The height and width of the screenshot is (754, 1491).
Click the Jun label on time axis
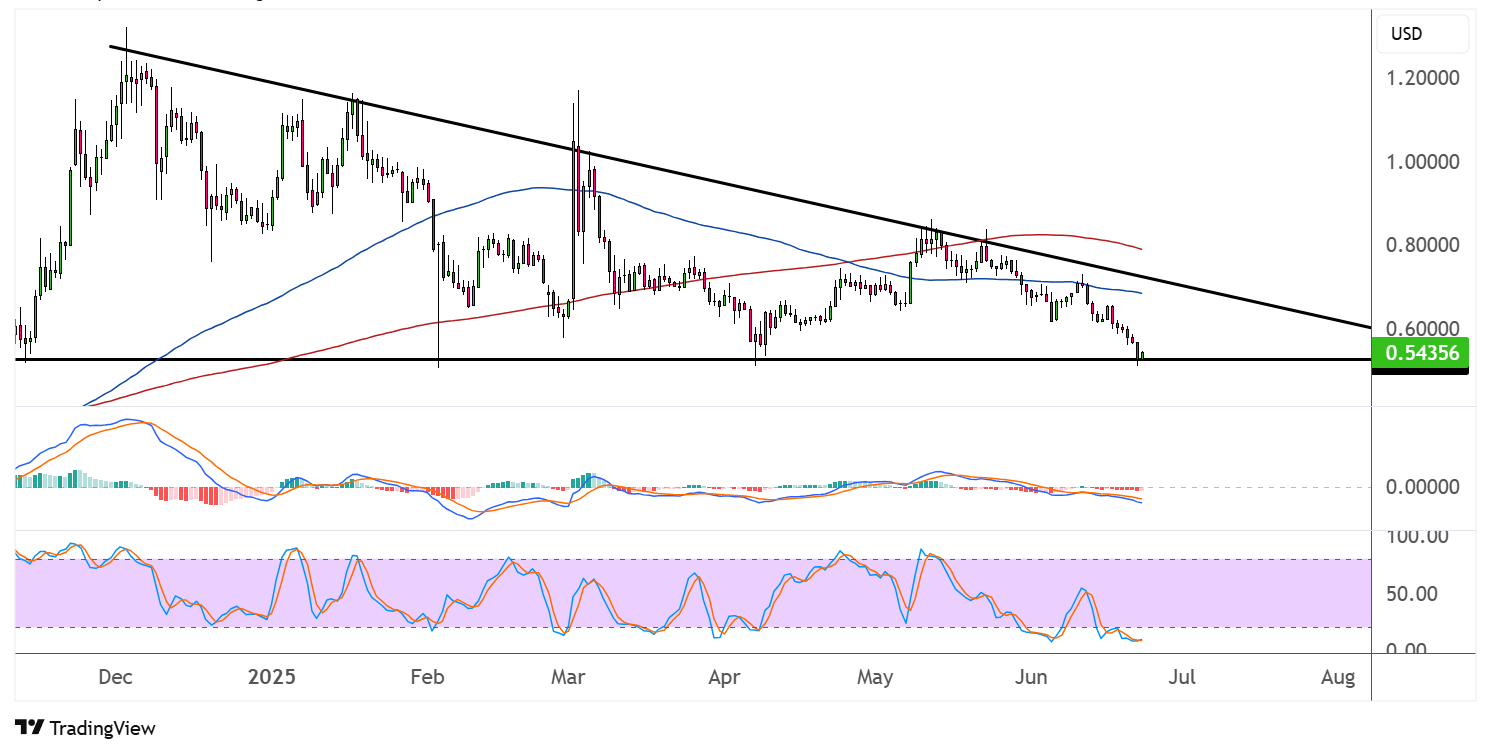point(1031,677)
